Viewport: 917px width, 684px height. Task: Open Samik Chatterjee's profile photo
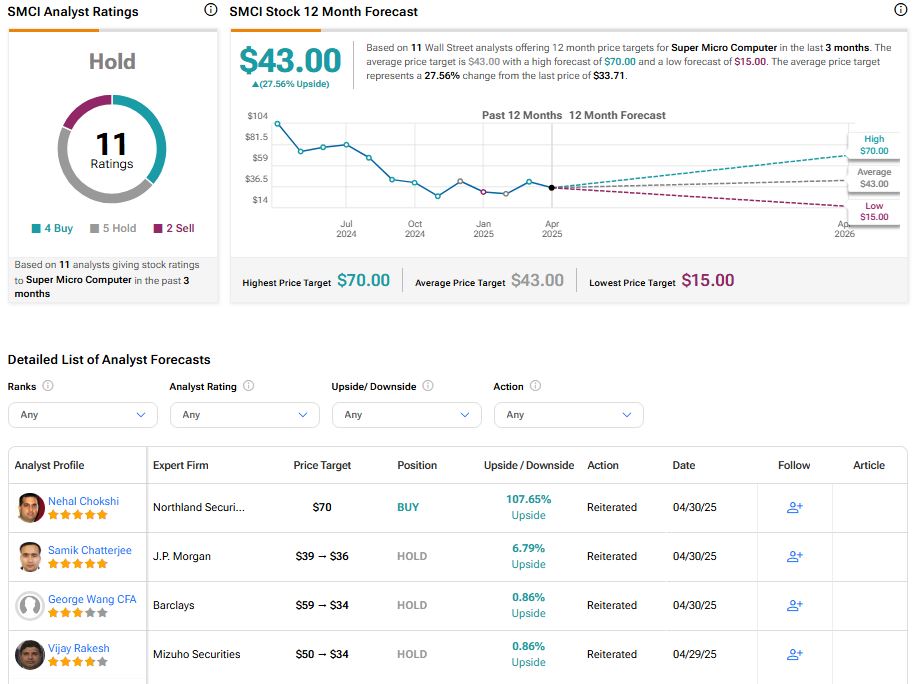pyautogui.click(x=30, y=557)
